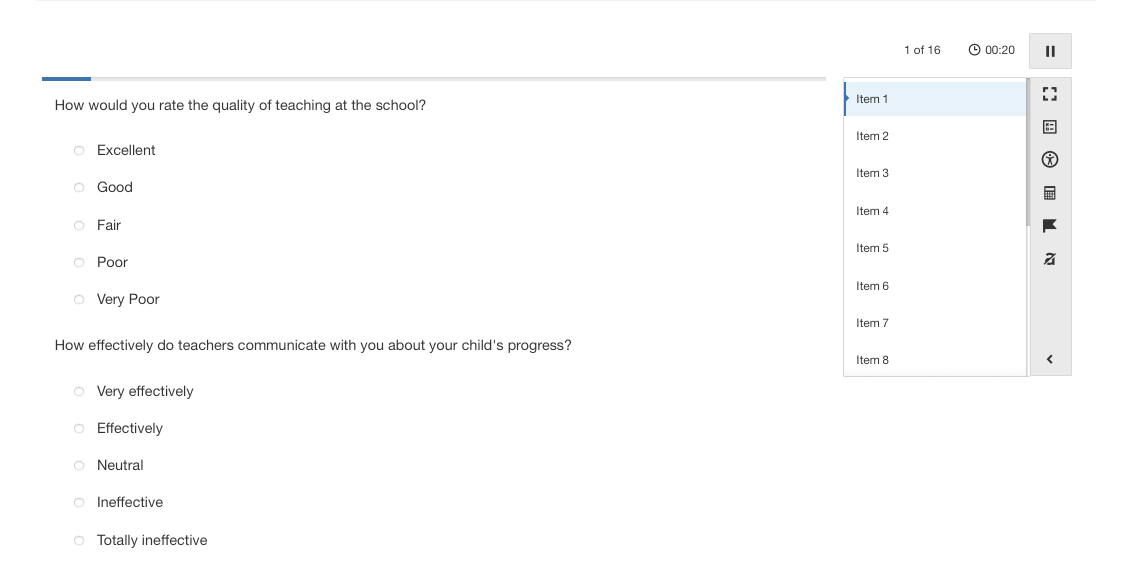
Task: Jump to Item 5 in list
Action: pyautogui.click(x=935, y=248)
